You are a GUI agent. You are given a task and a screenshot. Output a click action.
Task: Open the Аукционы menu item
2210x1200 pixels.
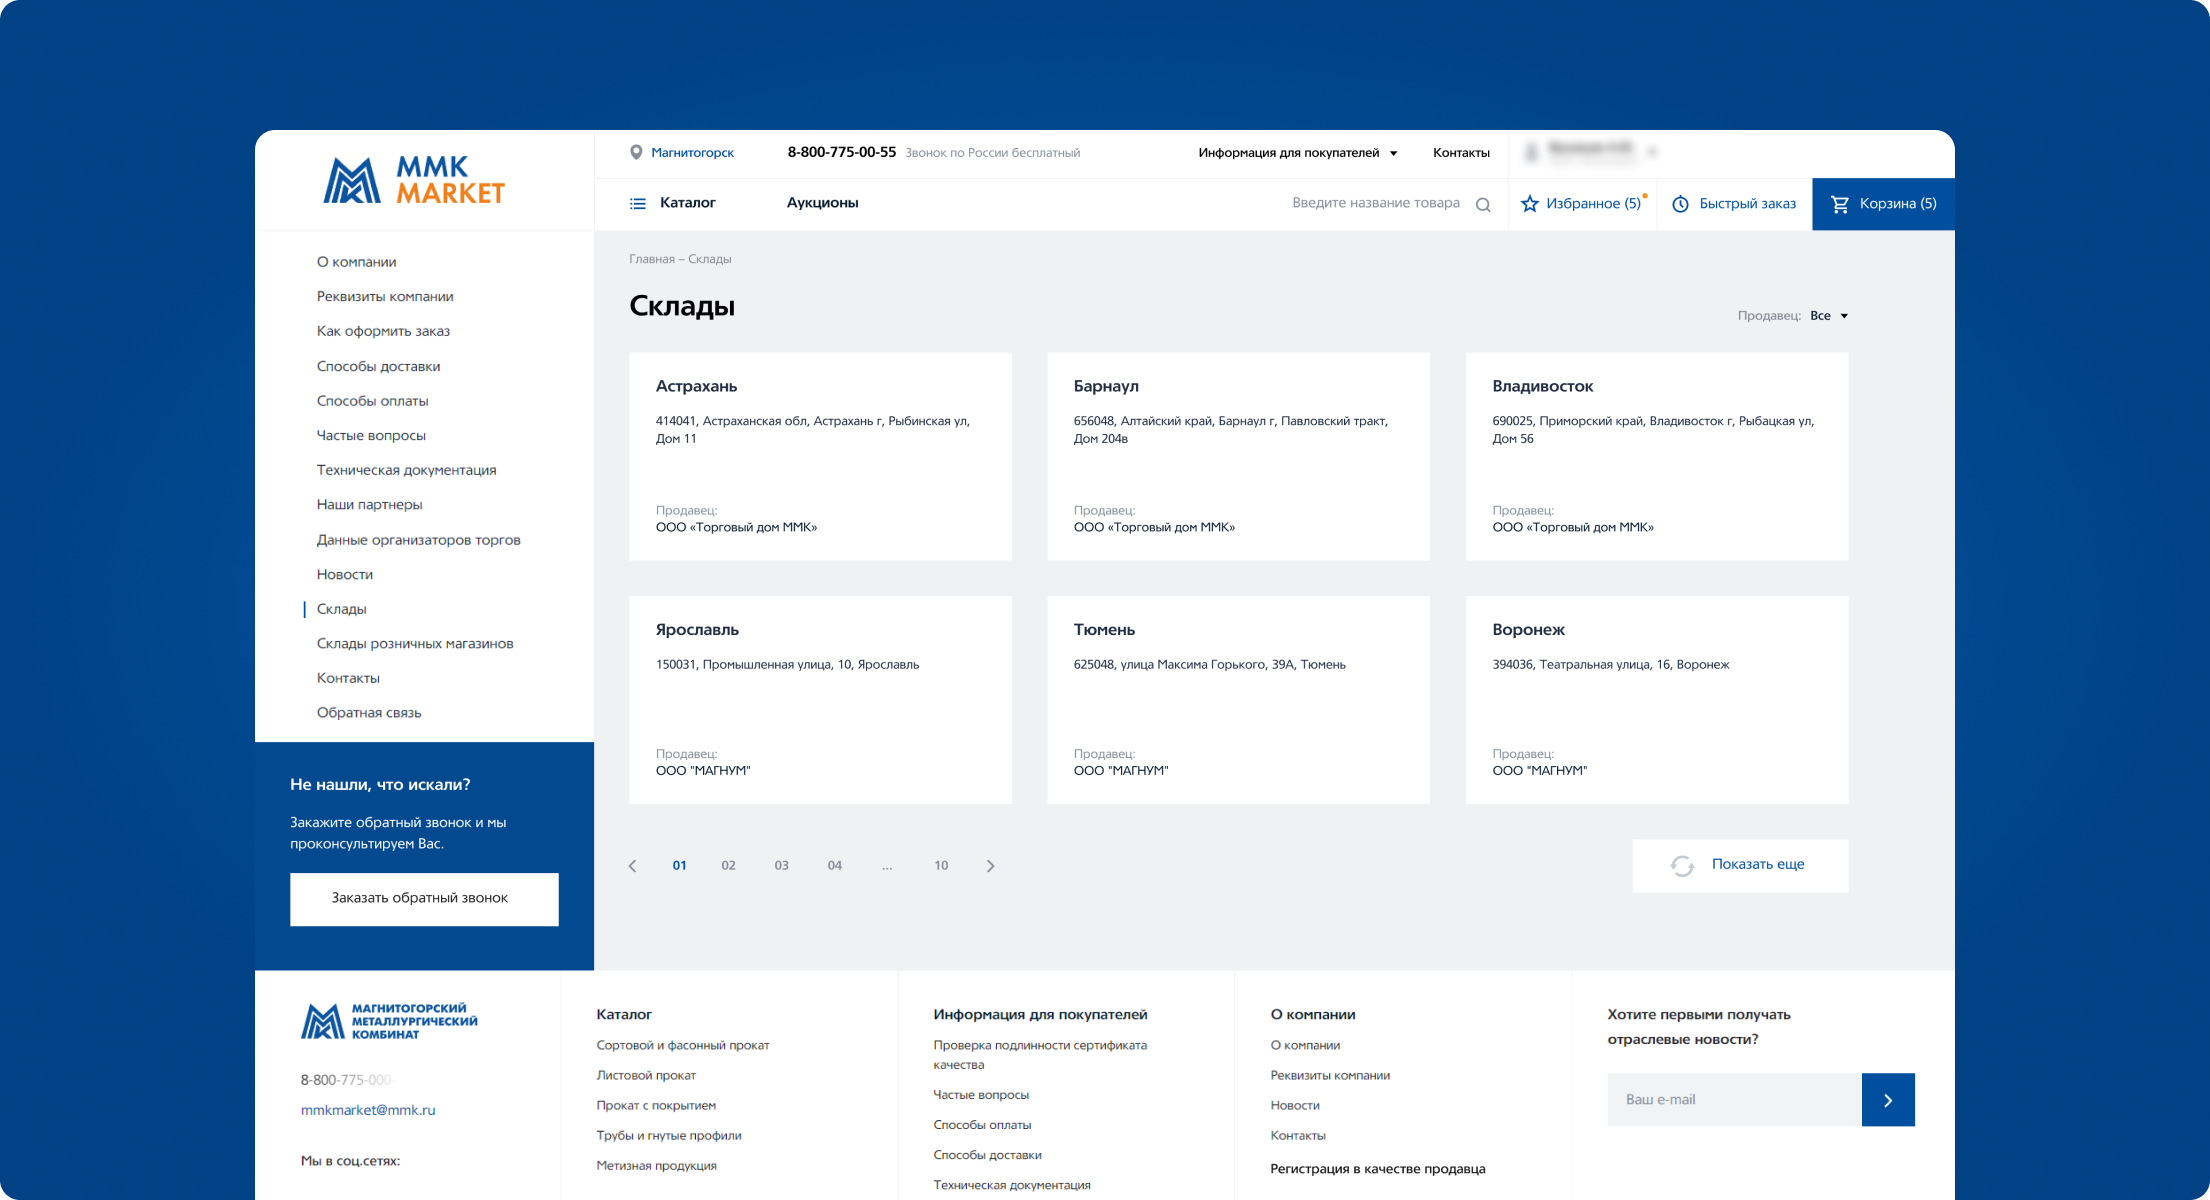click(822, 203)
